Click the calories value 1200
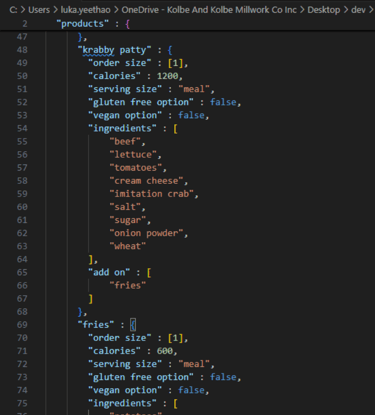This screenshot has height=415, width=375. pyautogui.click(x=168, y=76)
